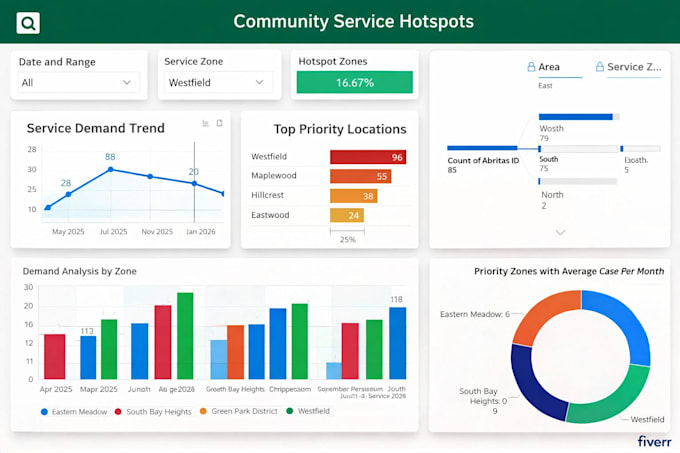Screen dimensions: 680x453
Task: Click the Jan 2026 axis label
Action: point(200,231)
